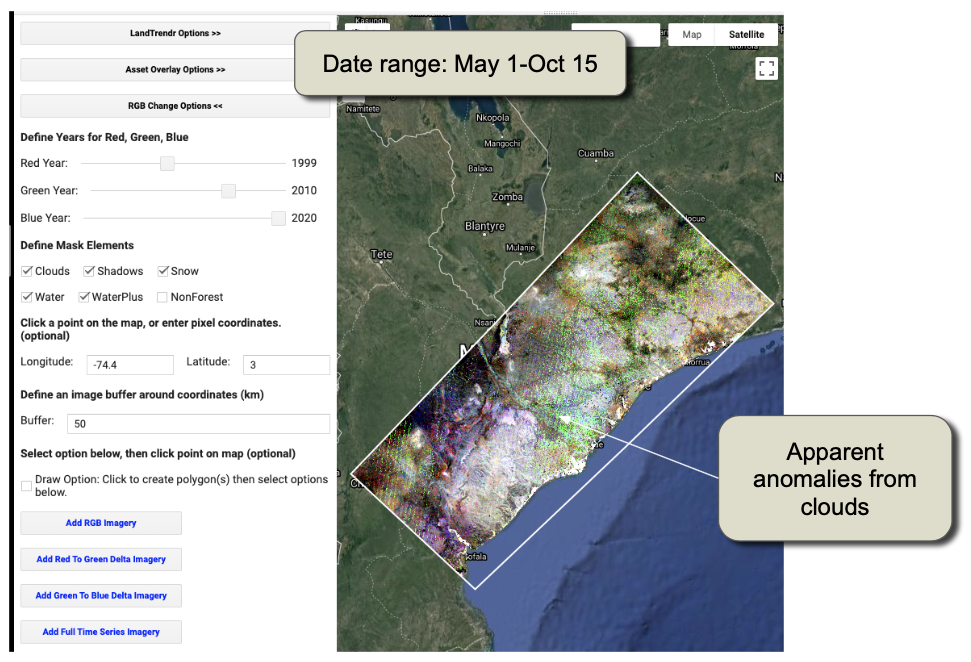Collapse RGB Change Options section
Image resolution: width=971 pixels, height=662 pixels.
[175, 106]
